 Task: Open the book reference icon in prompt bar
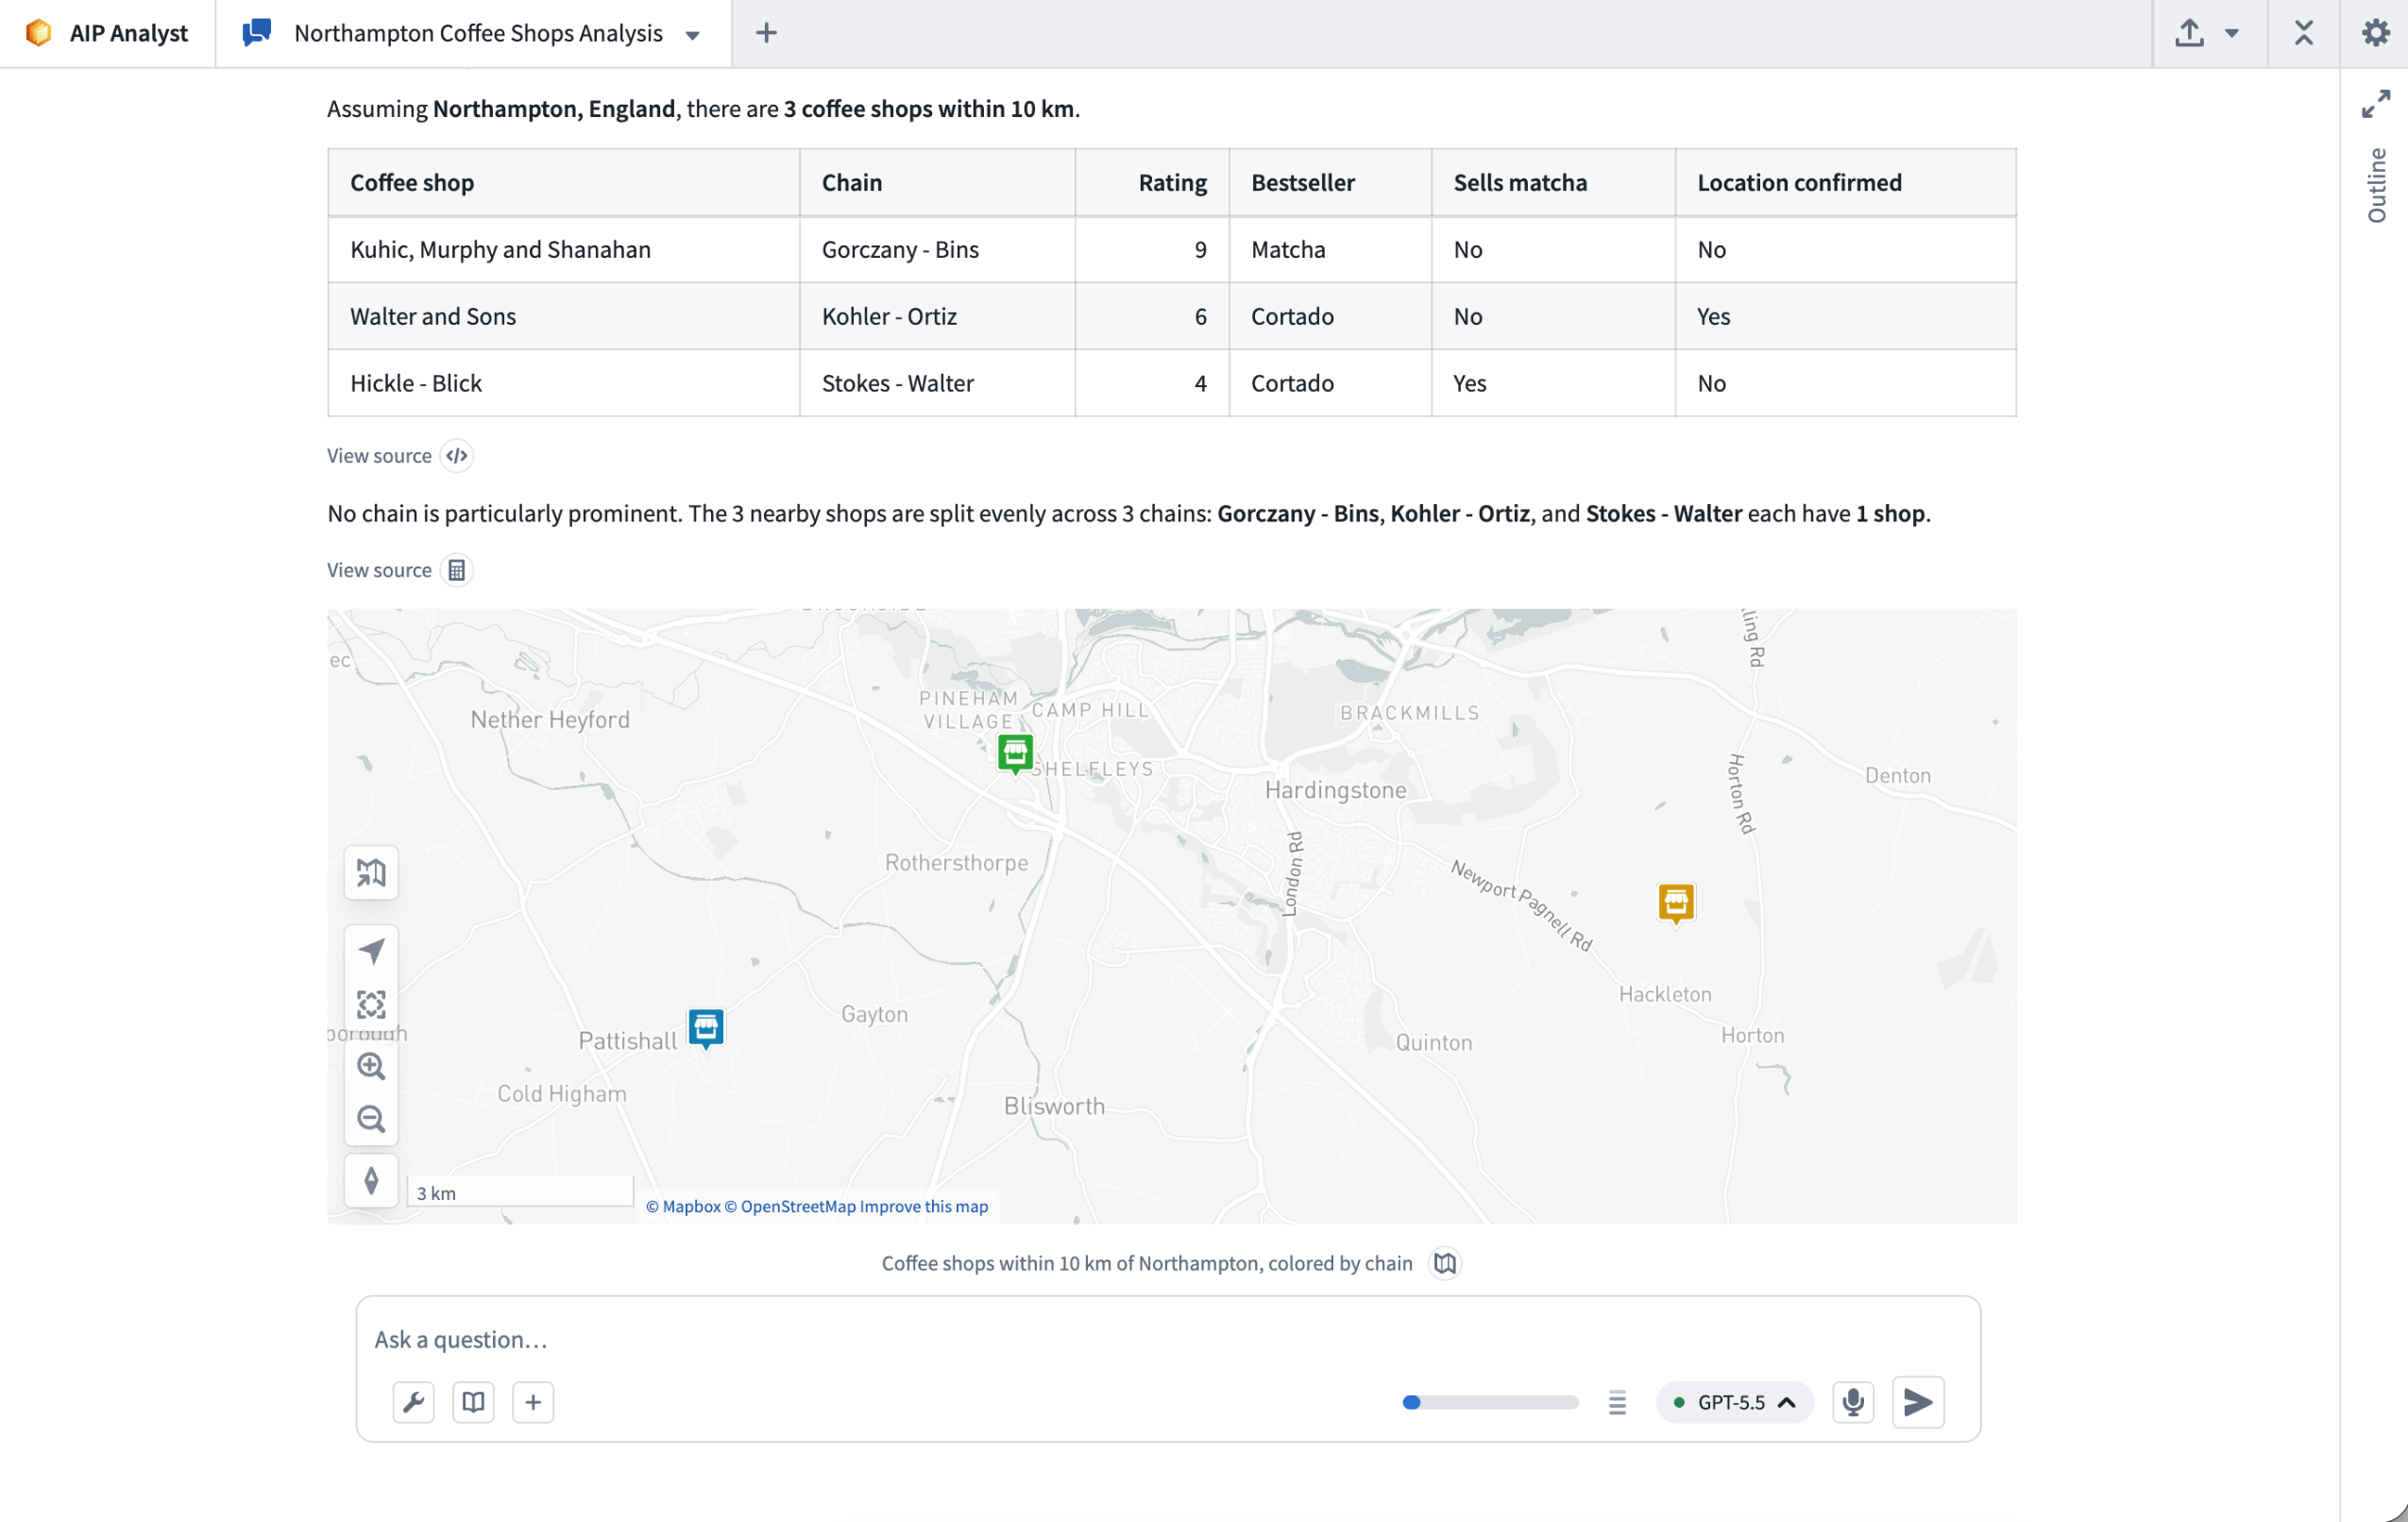(473, 1402)
